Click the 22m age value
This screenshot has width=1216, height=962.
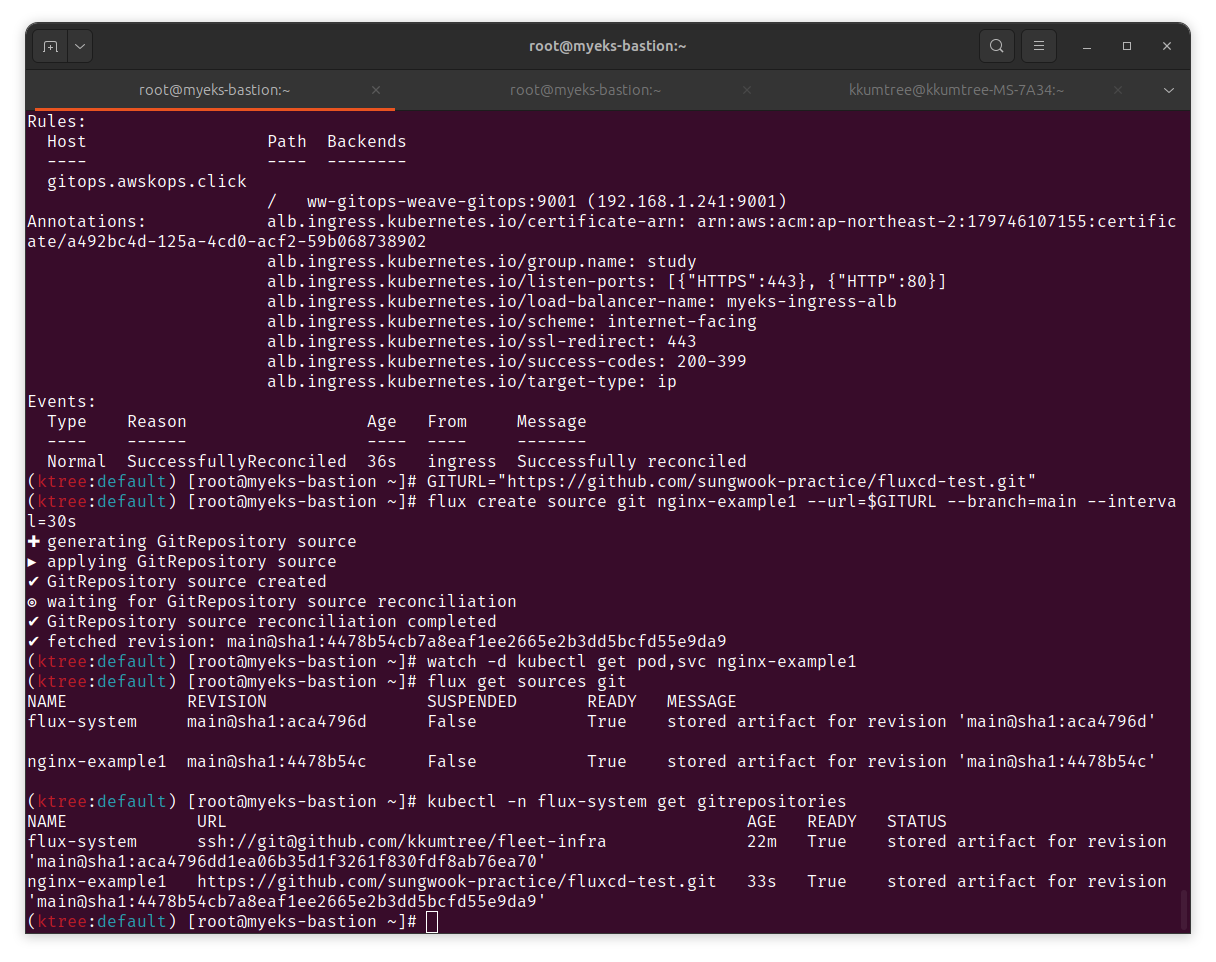coord(762,841)
